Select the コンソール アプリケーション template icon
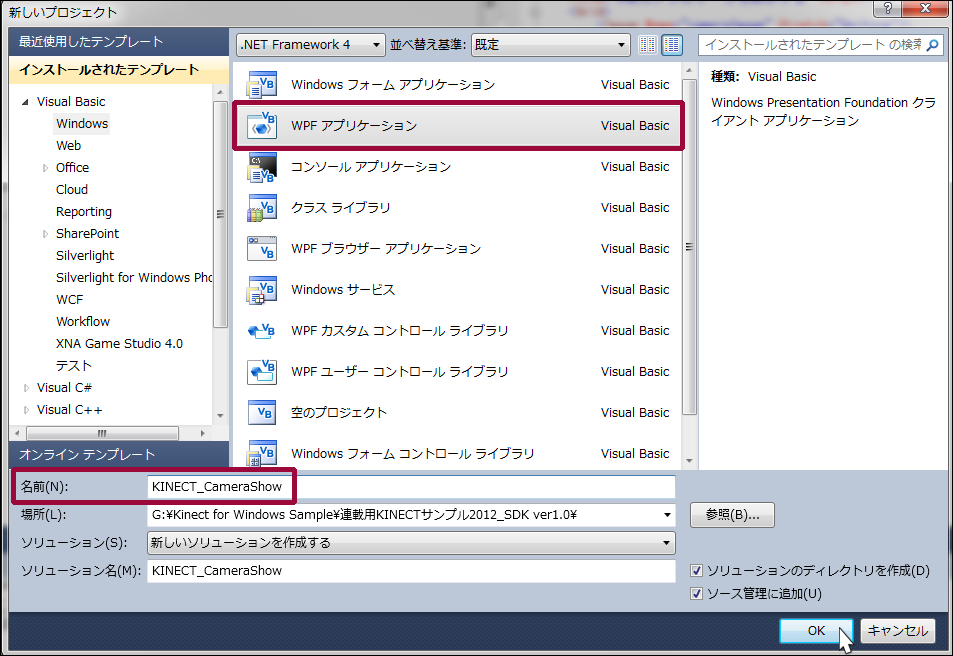This screenshot has width=953, height=656. tap(262, 167)
